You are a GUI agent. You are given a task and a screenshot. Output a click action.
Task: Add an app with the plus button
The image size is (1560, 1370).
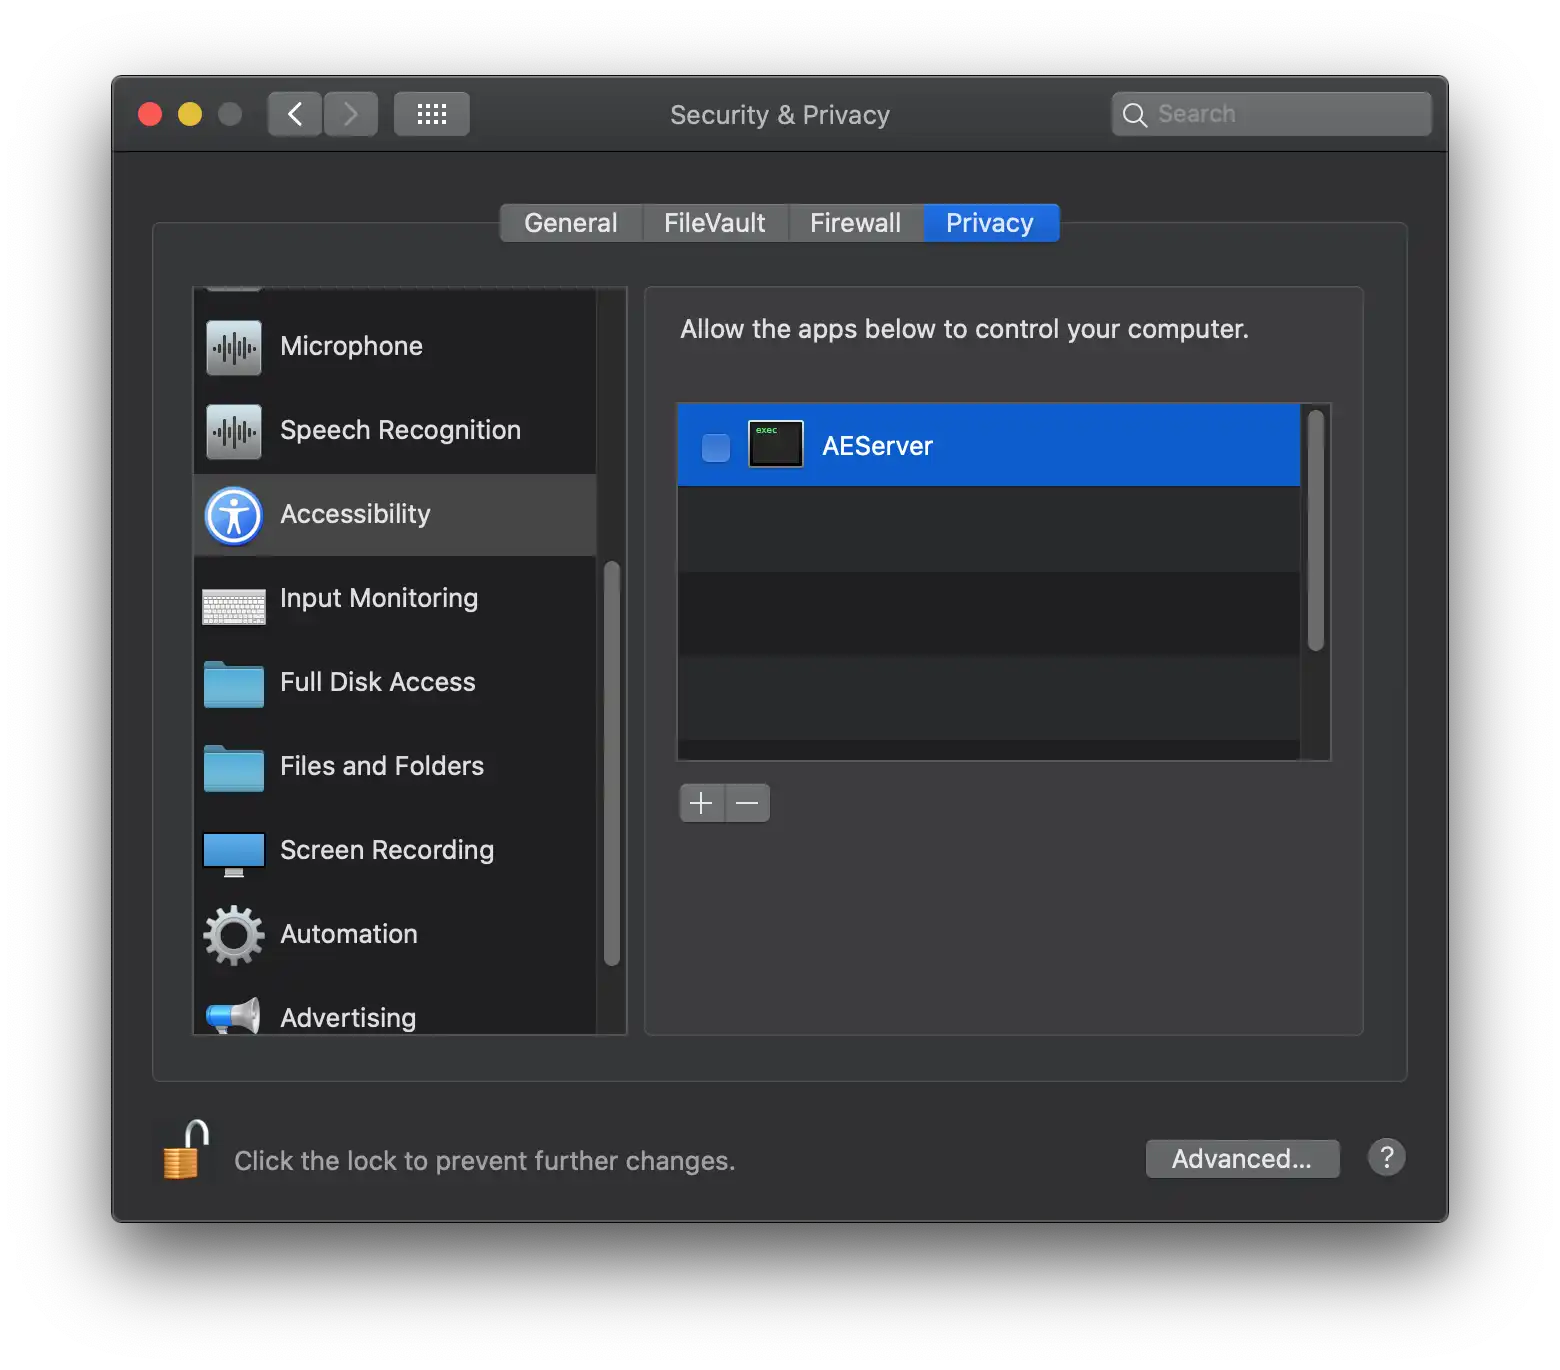[701, 803]
